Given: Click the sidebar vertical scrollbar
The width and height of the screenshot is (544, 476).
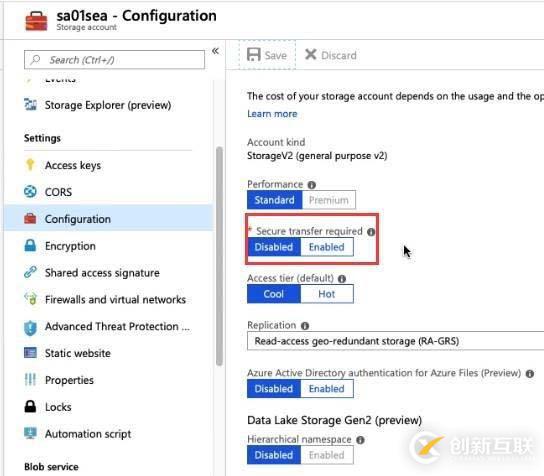Looking at the screenshot, I should pyautogui.click(x=219, y=256).
